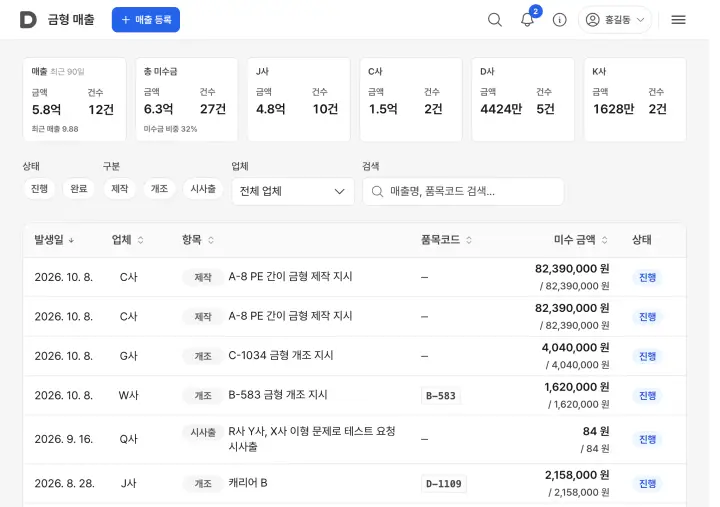Select the J사 summary card
The width and height of the screenshot is (720, 507).
[x=299, y=100]
